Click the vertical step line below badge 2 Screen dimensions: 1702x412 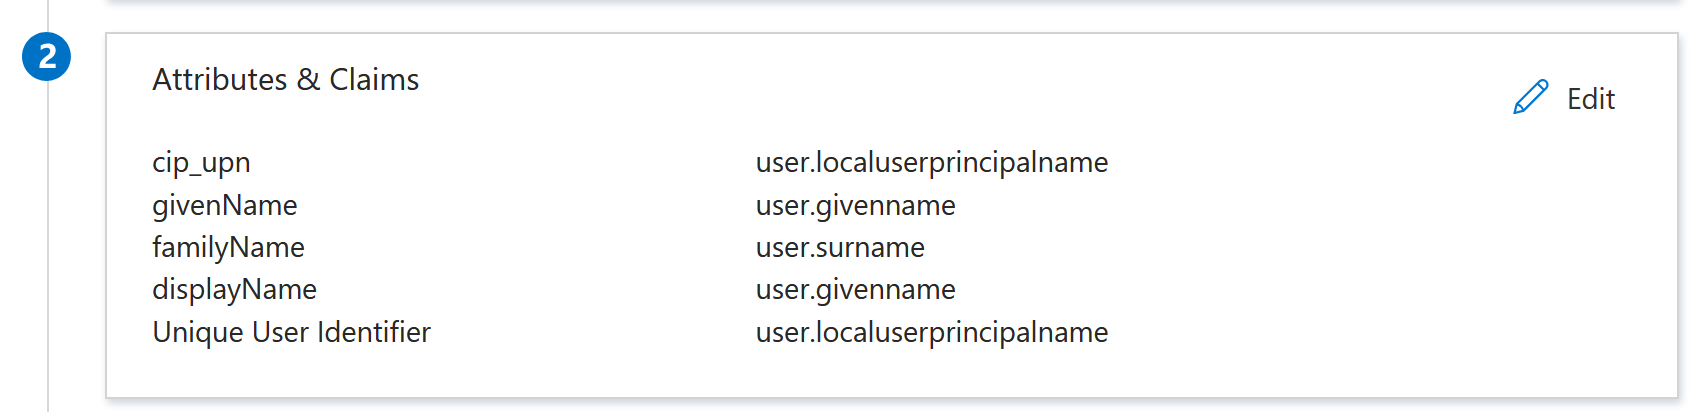click(48, 250)
